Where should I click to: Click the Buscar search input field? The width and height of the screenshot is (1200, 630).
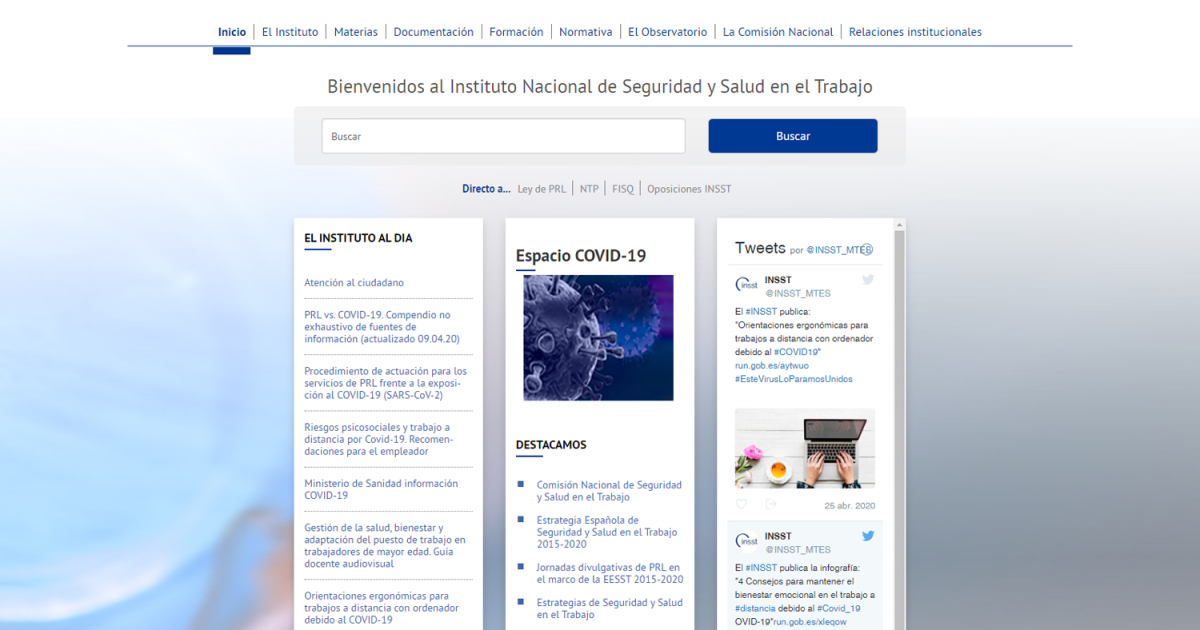[503, 136]
